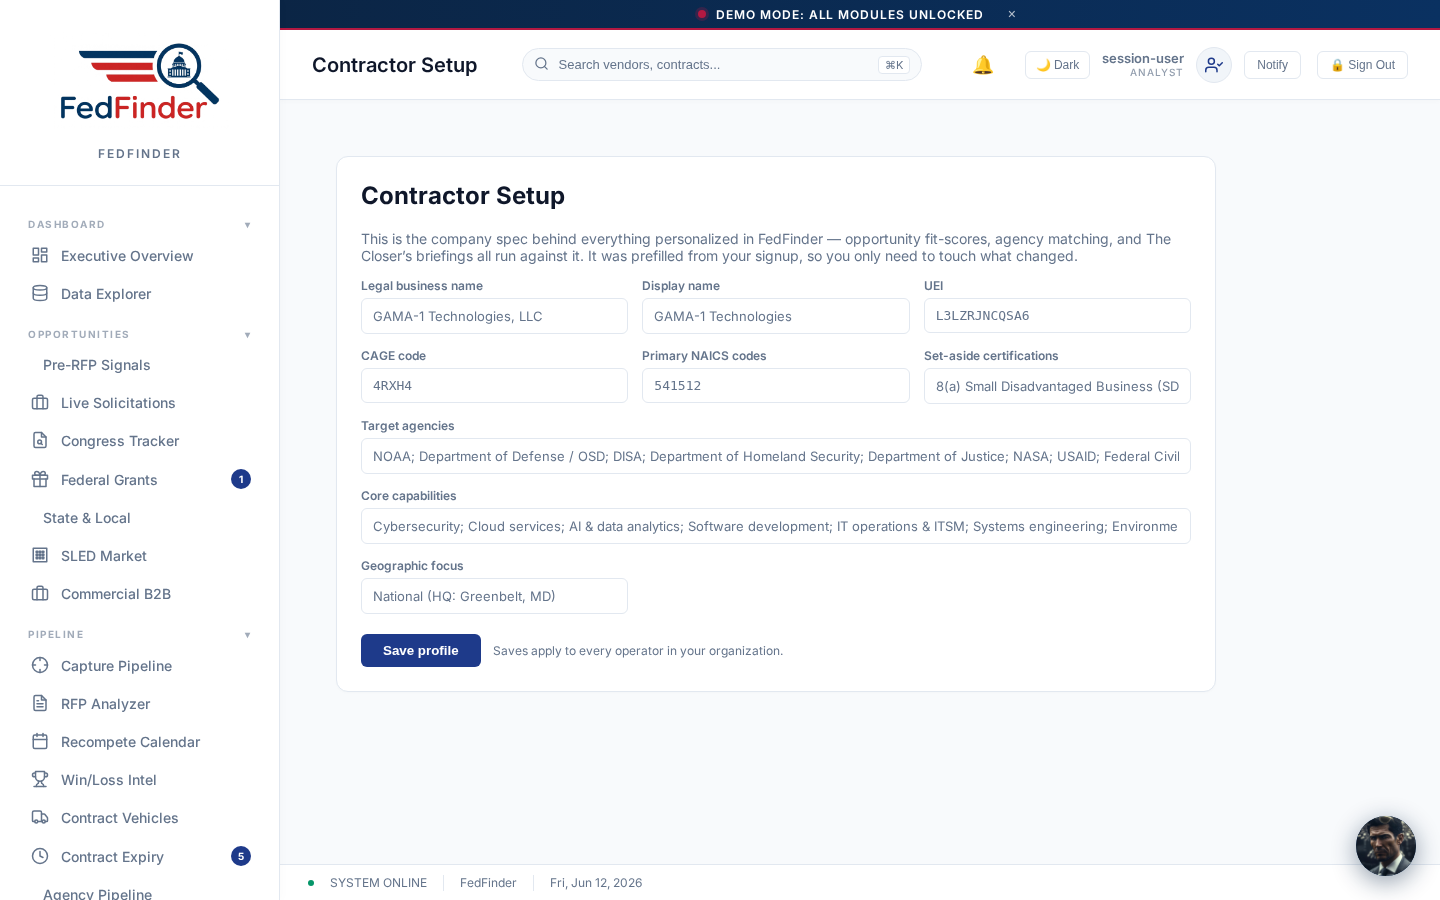Edit the Geographic focus field

click(494, 596)
